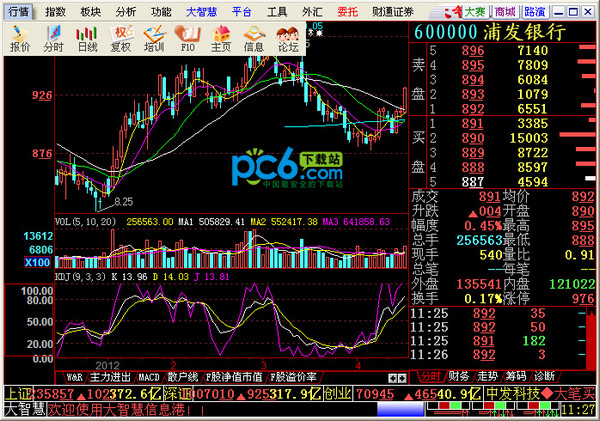Go to the 主页 home icon
Screen dimensions: 600x421
(x=221, y=37)
